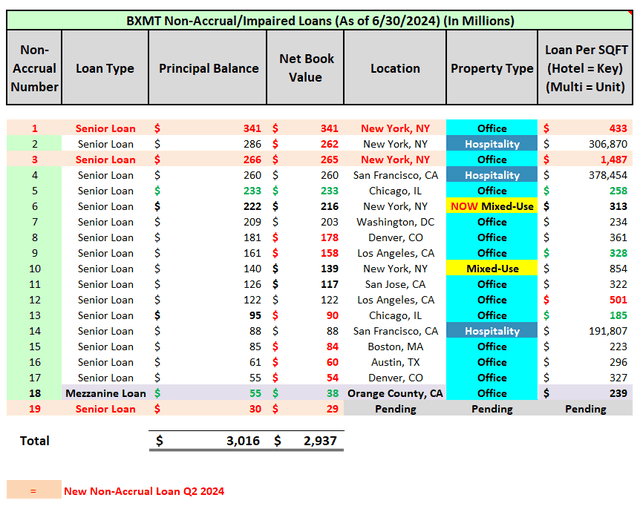Click the yellow Mixed-Use cell in row 10
640x509 pixels.
[x=492, y=269]
